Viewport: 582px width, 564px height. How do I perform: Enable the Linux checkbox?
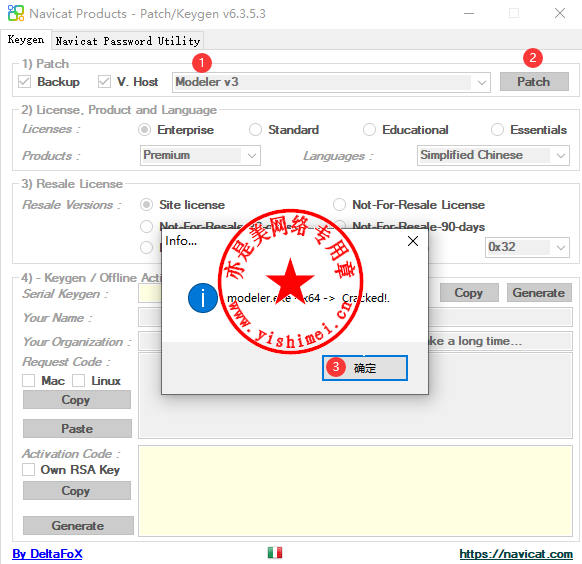tap(78, 381)
